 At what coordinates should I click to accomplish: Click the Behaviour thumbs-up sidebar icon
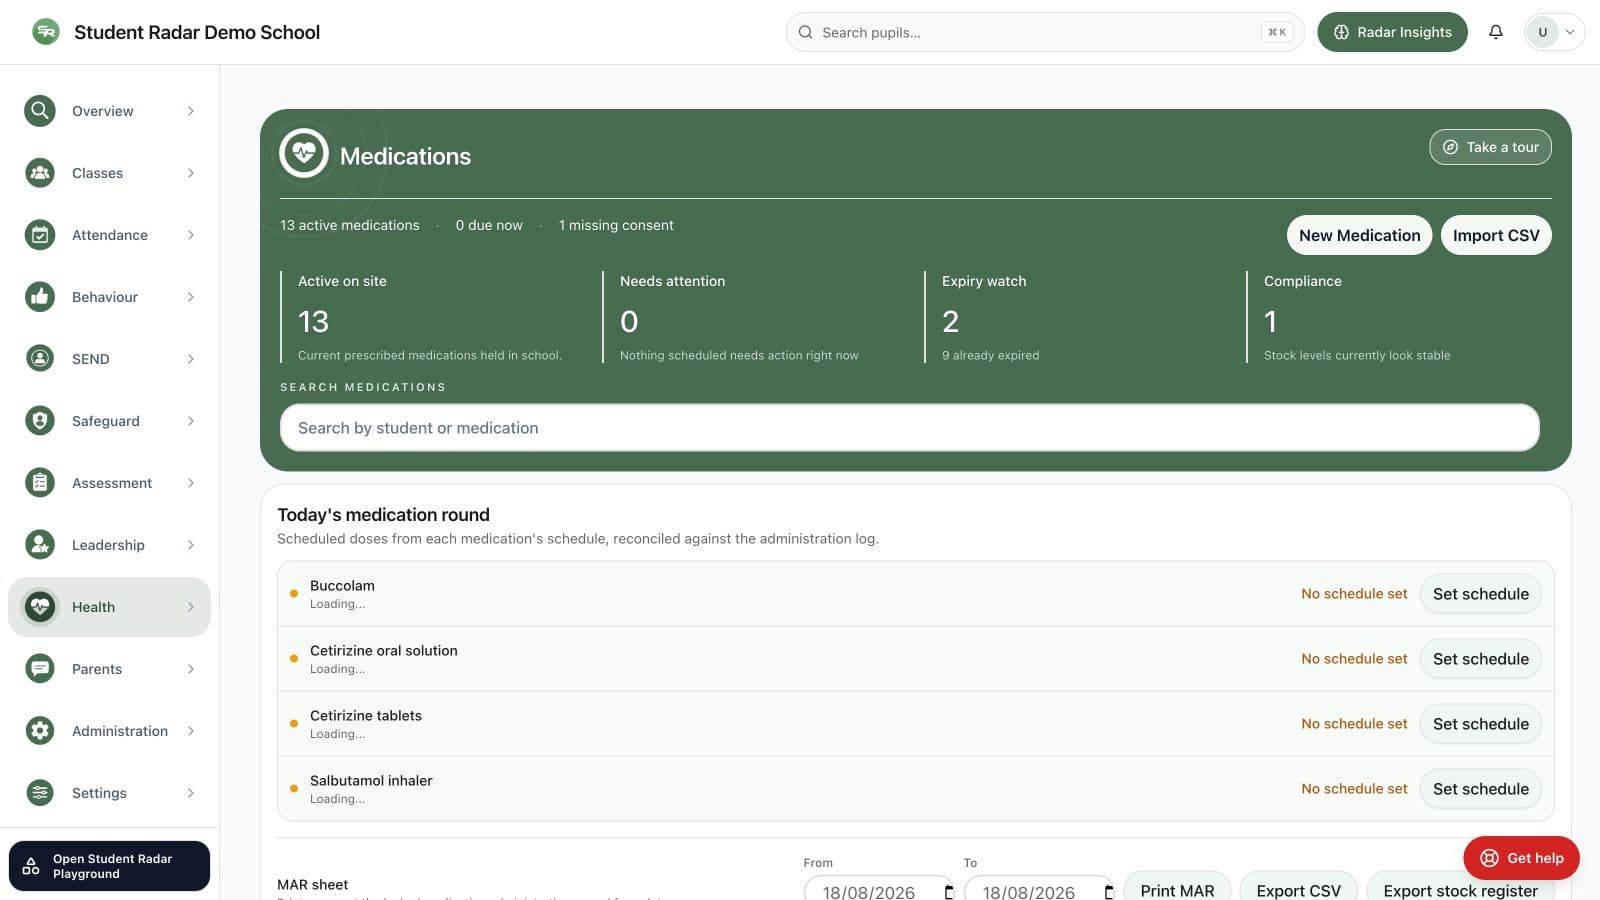click(40, 297)
